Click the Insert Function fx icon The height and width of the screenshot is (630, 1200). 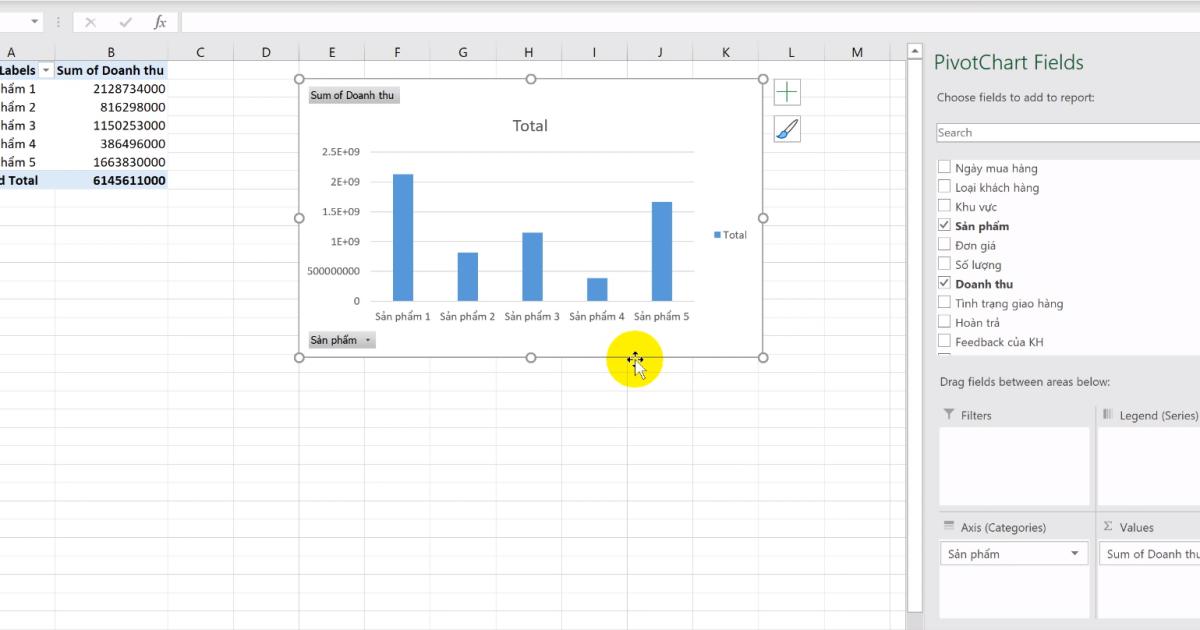[160, 21]
